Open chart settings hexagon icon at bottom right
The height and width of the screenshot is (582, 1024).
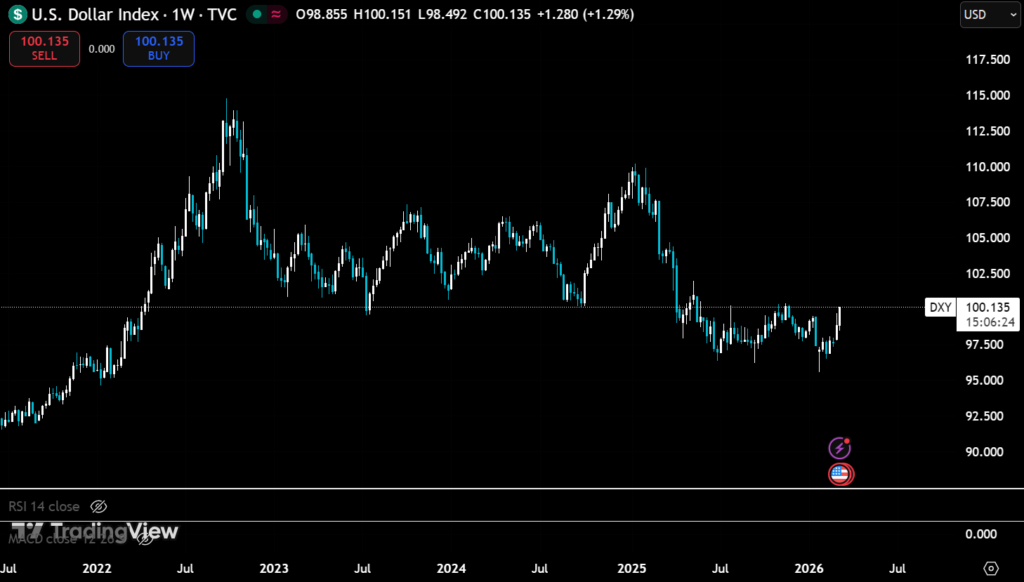991,567
